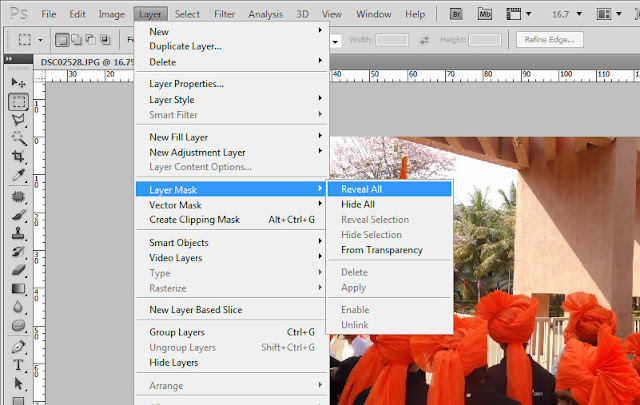This screenshot has width=640, height=405.
Task: Select the Path Selection tool
Action: click(x=18, y=384)
